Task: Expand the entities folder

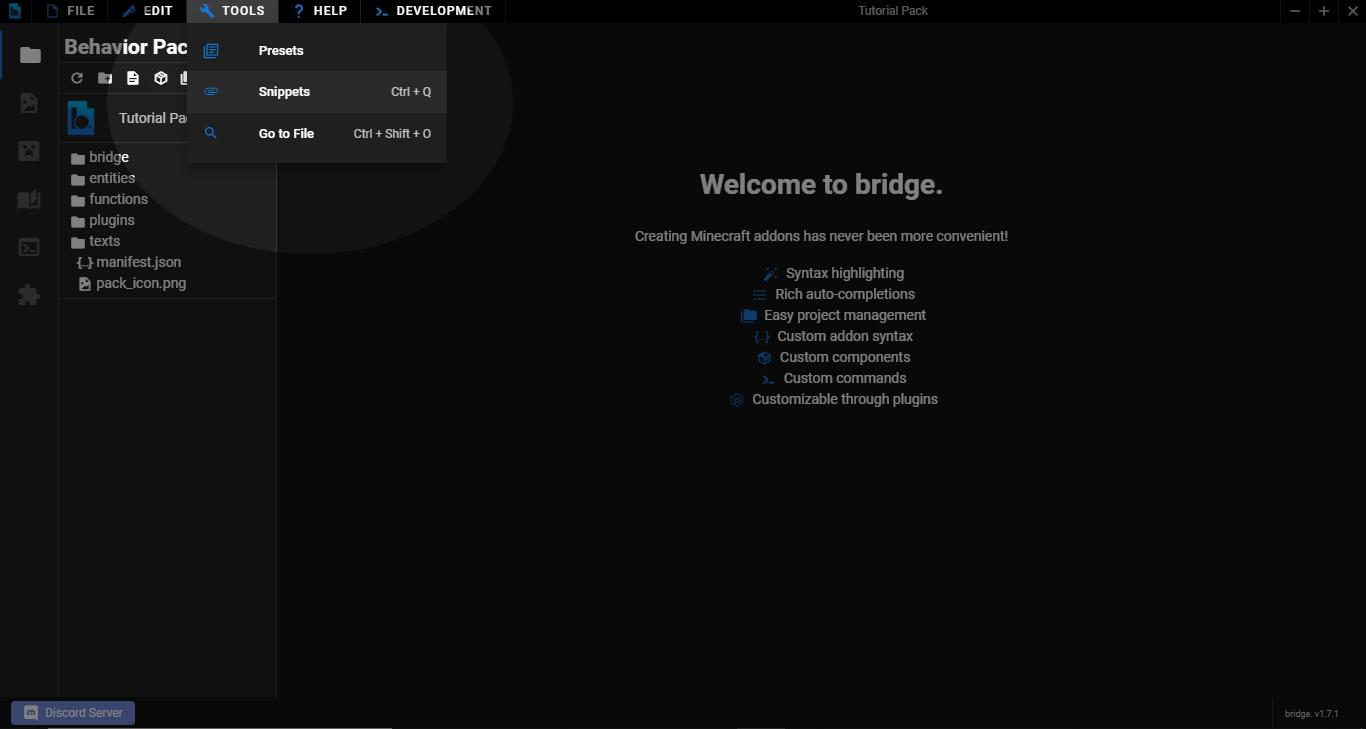Action: 103,178
